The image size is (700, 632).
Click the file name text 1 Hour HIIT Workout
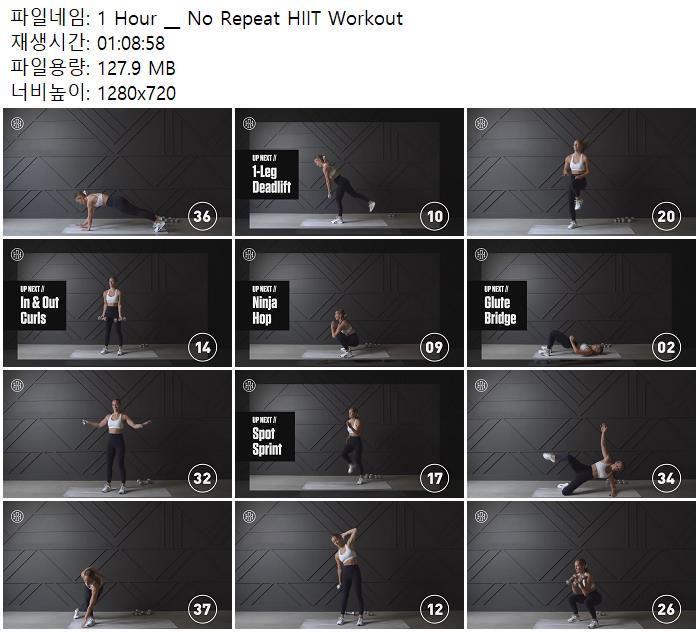click(250, 19)
